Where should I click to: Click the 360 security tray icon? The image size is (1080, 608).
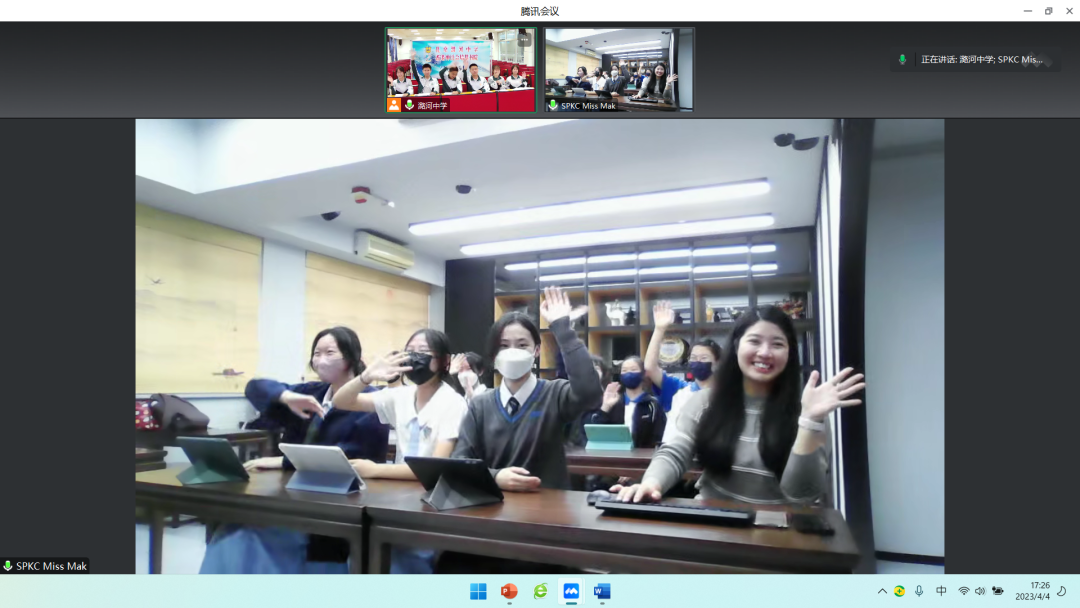899,591
